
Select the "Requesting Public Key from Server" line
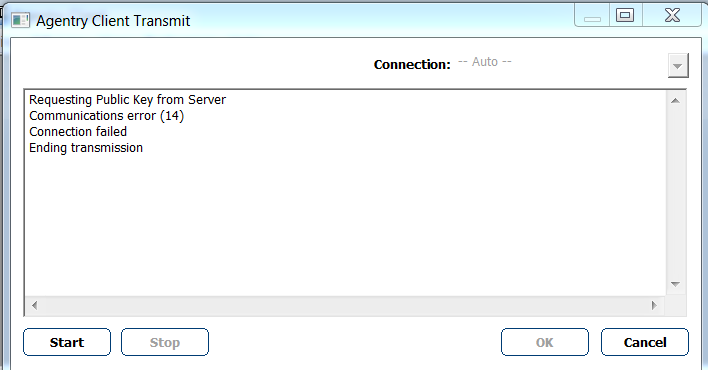point(127,99)
